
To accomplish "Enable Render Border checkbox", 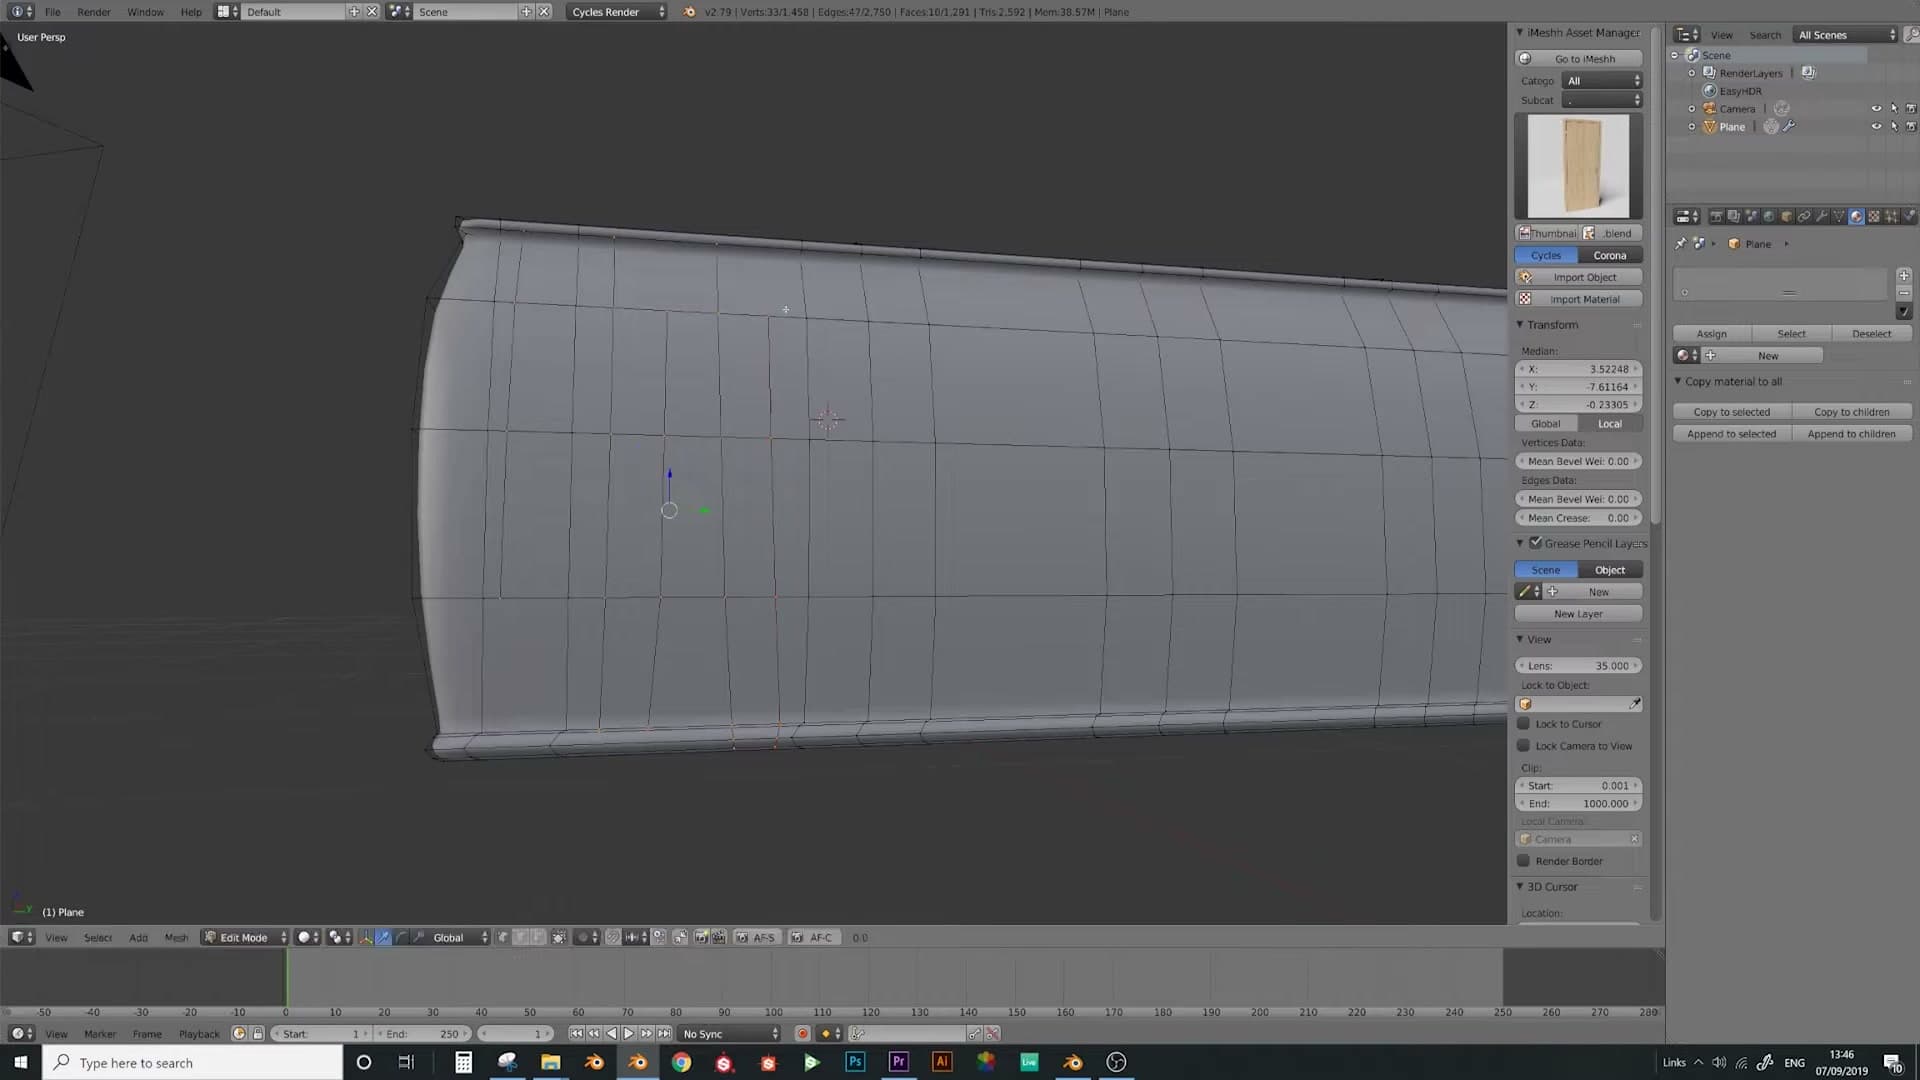I will (1524, 860).
